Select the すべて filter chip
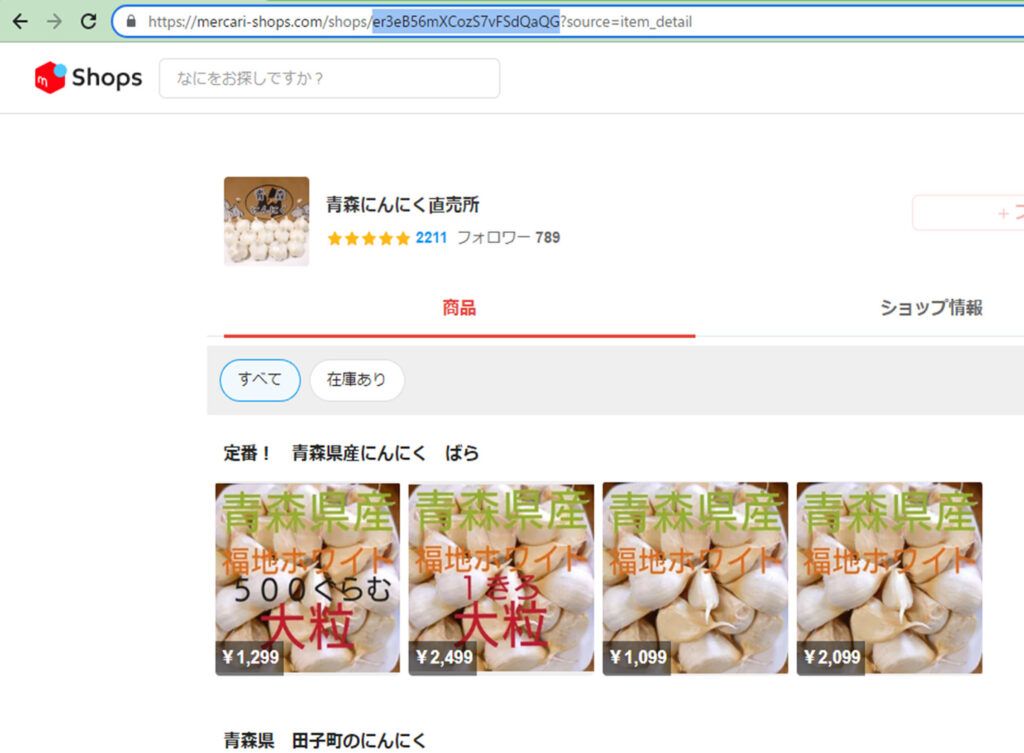Image resolution: width=1024 pixels, height=753 pixels. point(259,380)
